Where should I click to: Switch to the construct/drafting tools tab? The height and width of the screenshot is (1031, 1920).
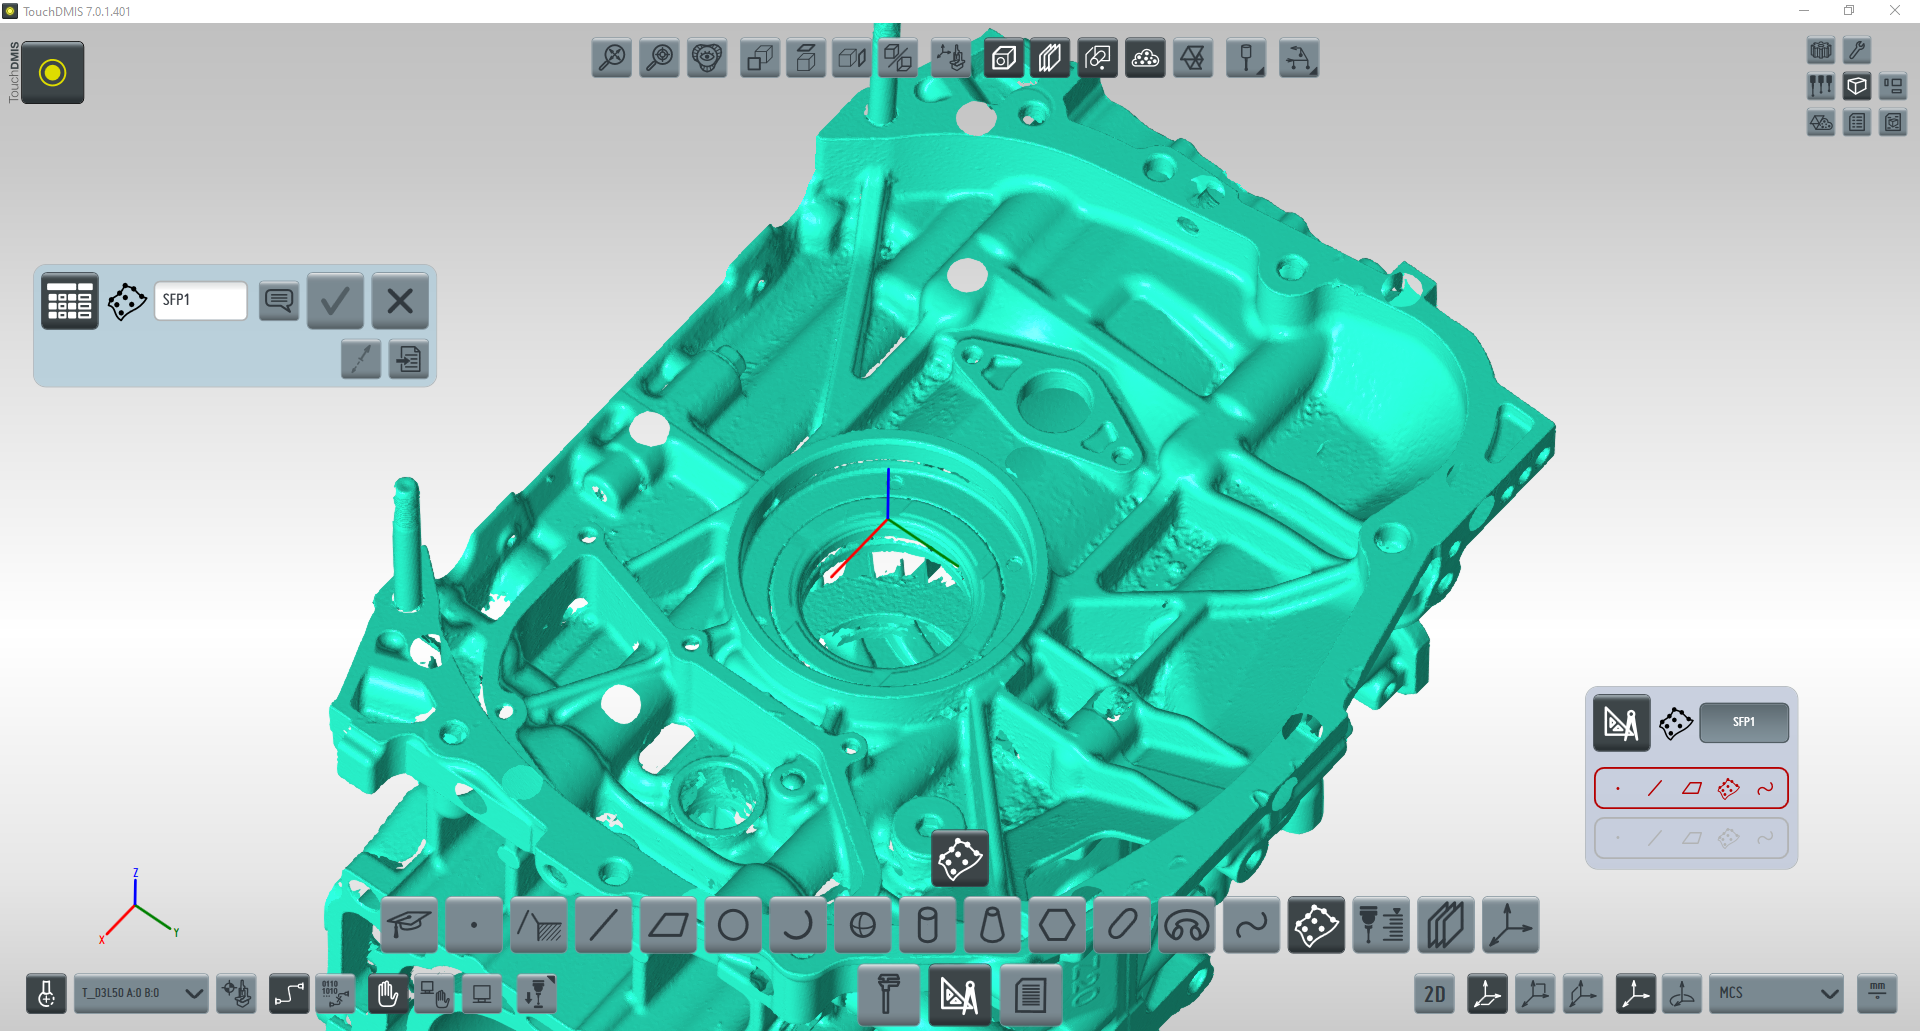point(959,995)
